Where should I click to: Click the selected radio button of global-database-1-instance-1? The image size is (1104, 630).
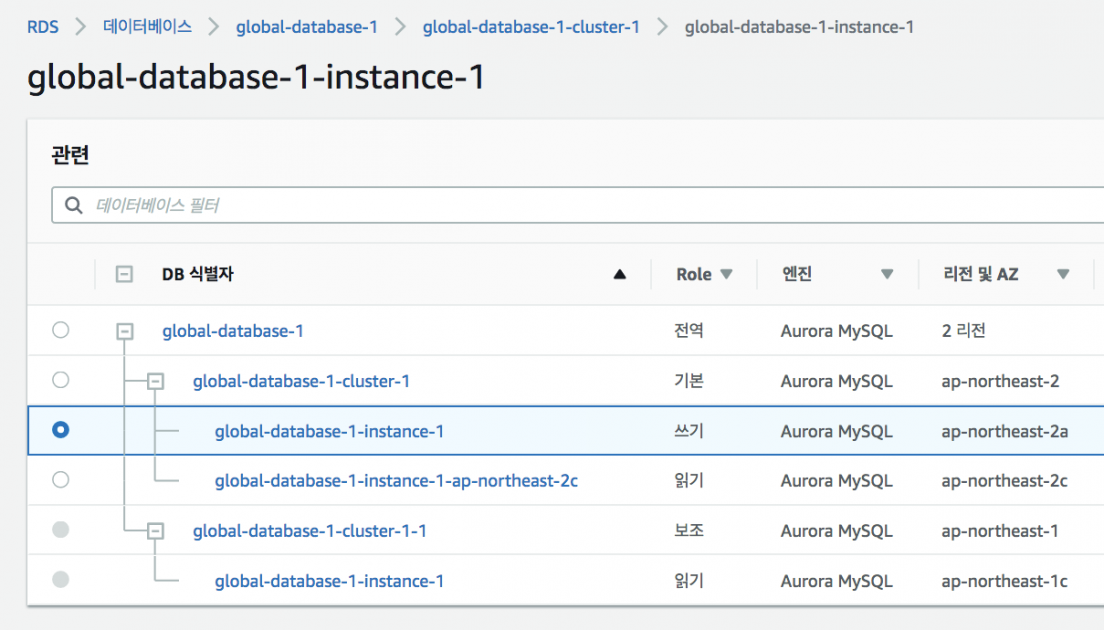60,430
